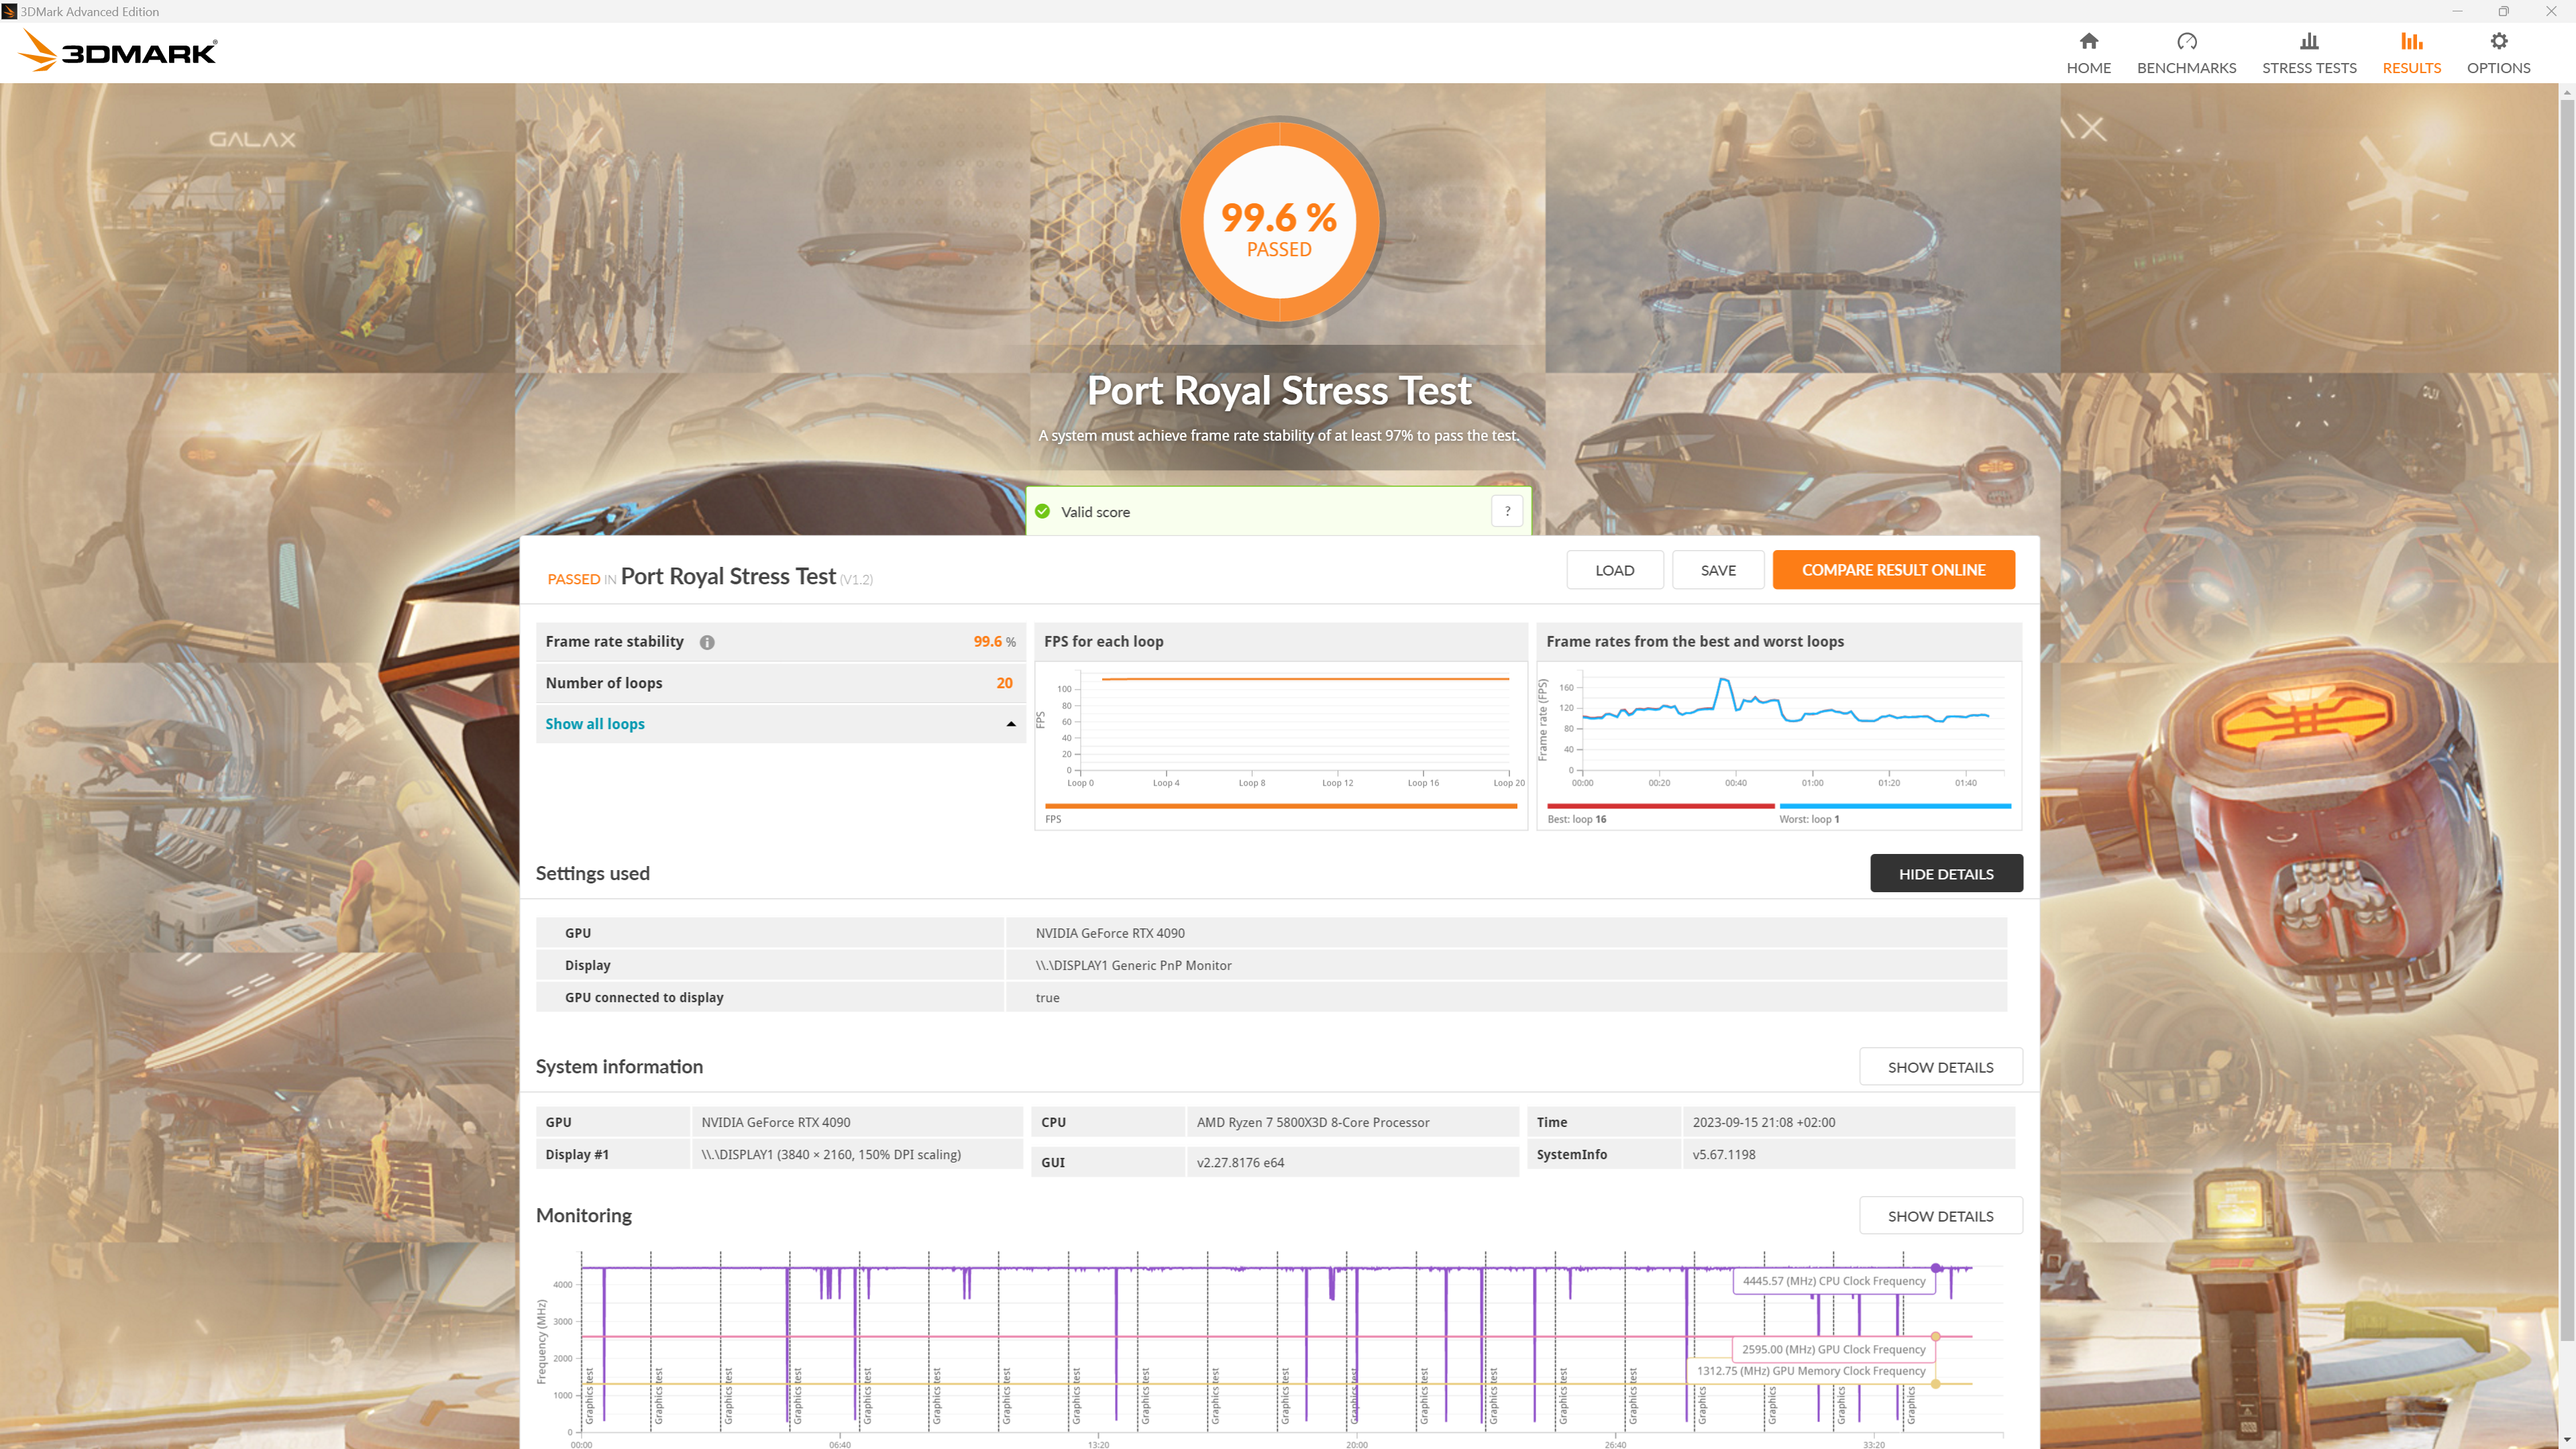Click the Home house icon

click(2088, 41)
